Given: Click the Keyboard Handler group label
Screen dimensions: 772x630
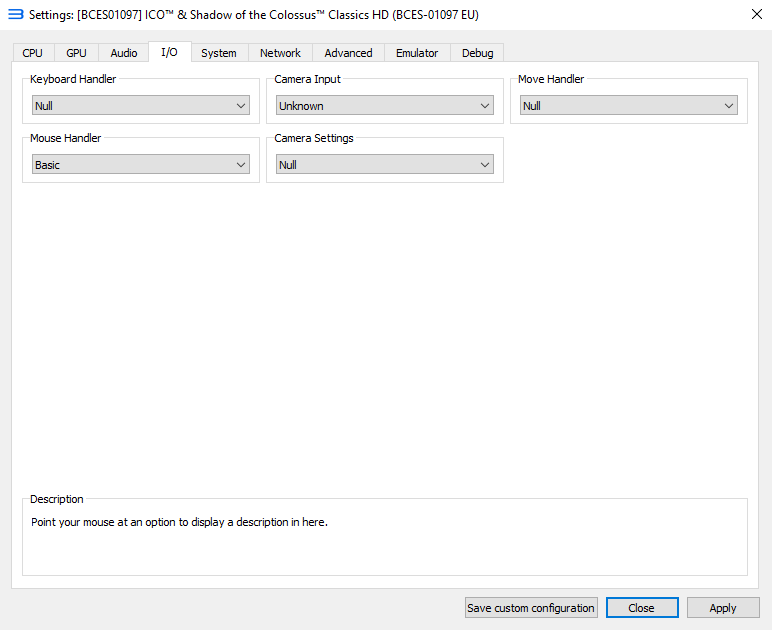Looking at the screenshot, I should coord(73,79).
